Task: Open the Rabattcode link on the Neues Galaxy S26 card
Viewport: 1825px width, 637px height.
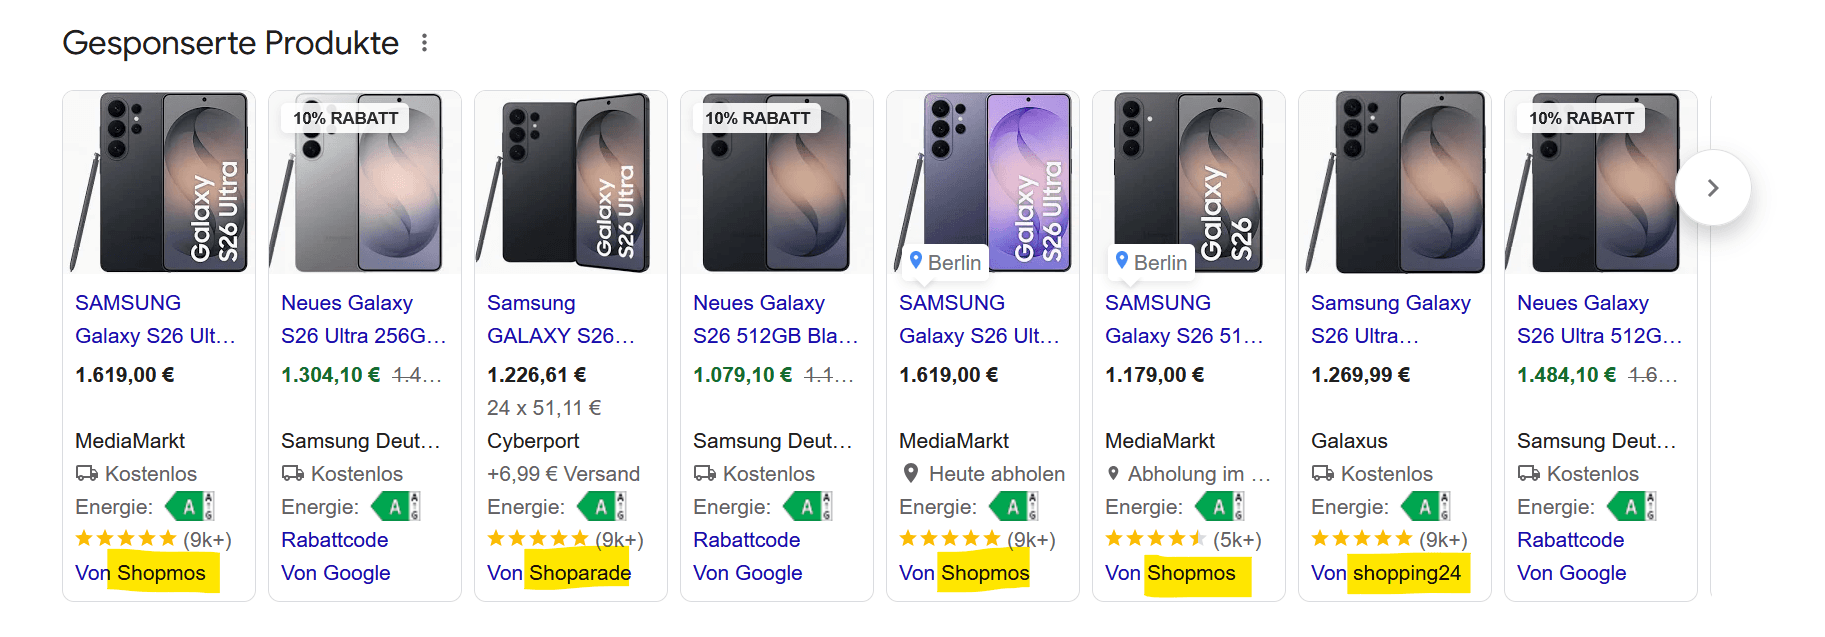Action: point(746,539)
